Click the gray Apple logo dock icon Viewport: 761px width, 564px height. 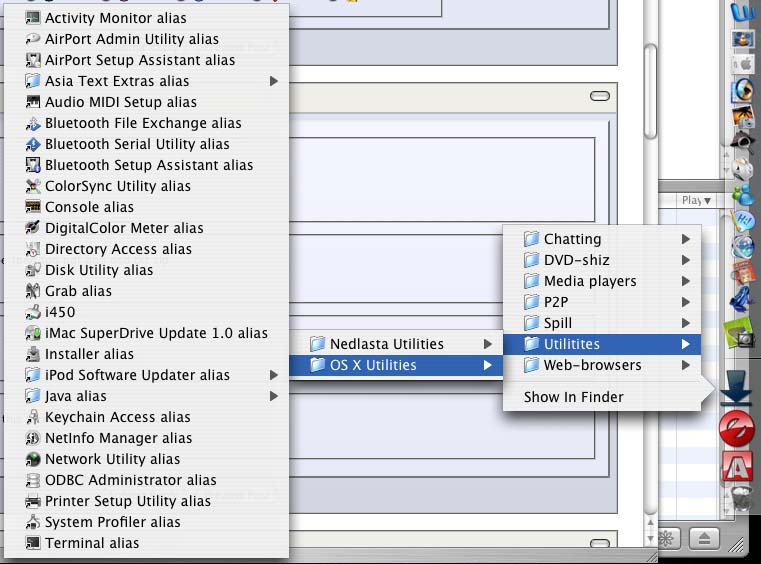(x=743, y=64)
